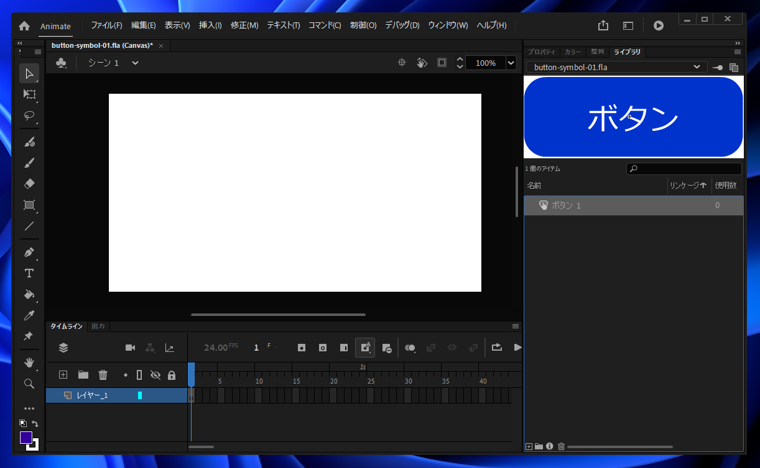Add a camera in timeline

[x=130, y=347]
